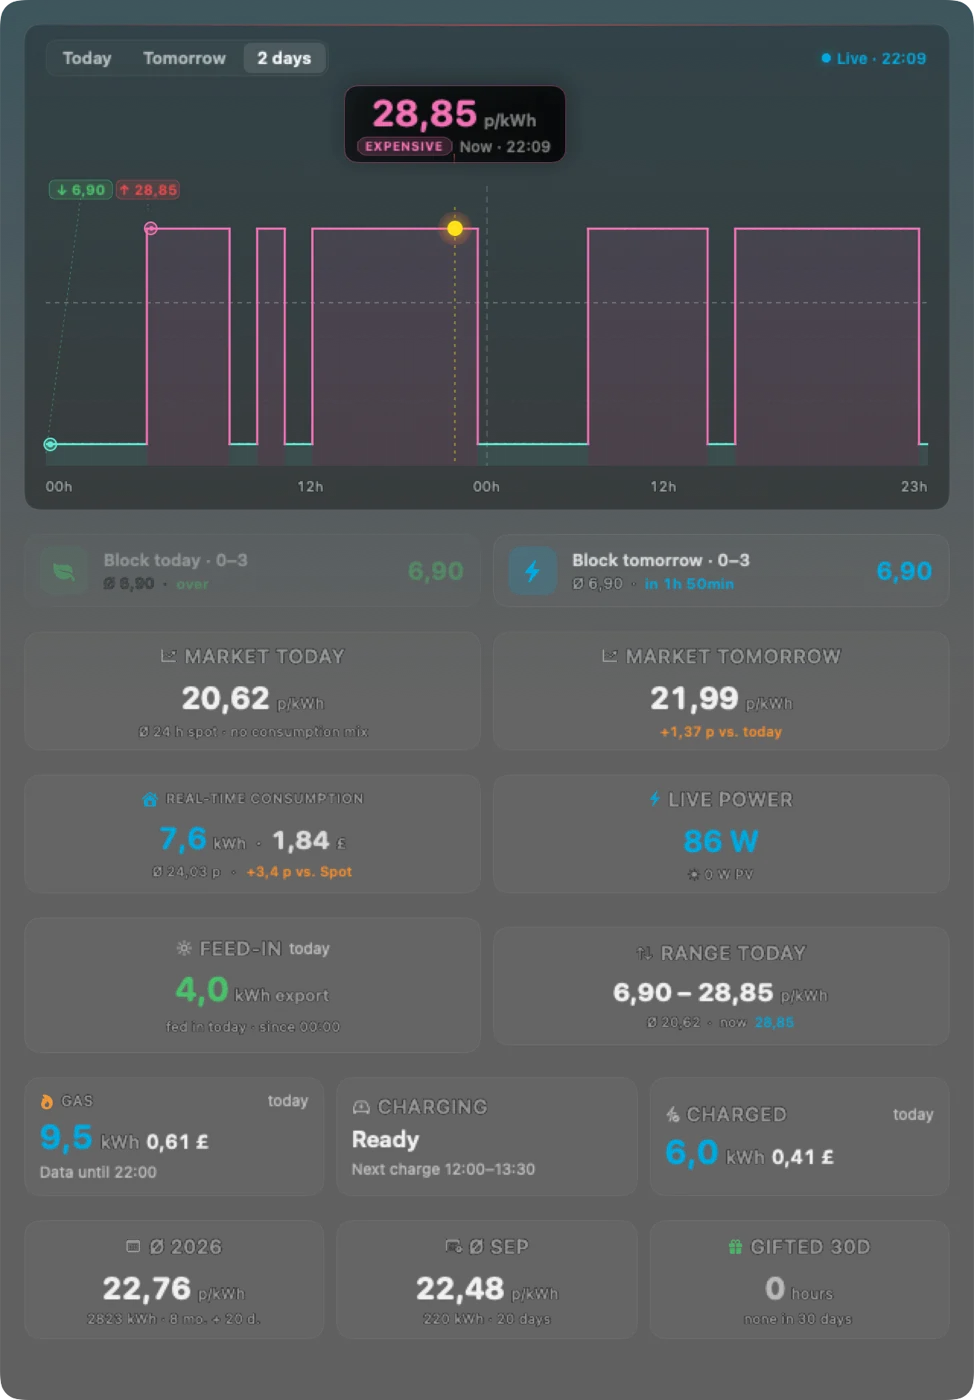Click the arrows icon beside RANGE TODAY
This screenshot has width=974, height=1400.
(645, 953)
